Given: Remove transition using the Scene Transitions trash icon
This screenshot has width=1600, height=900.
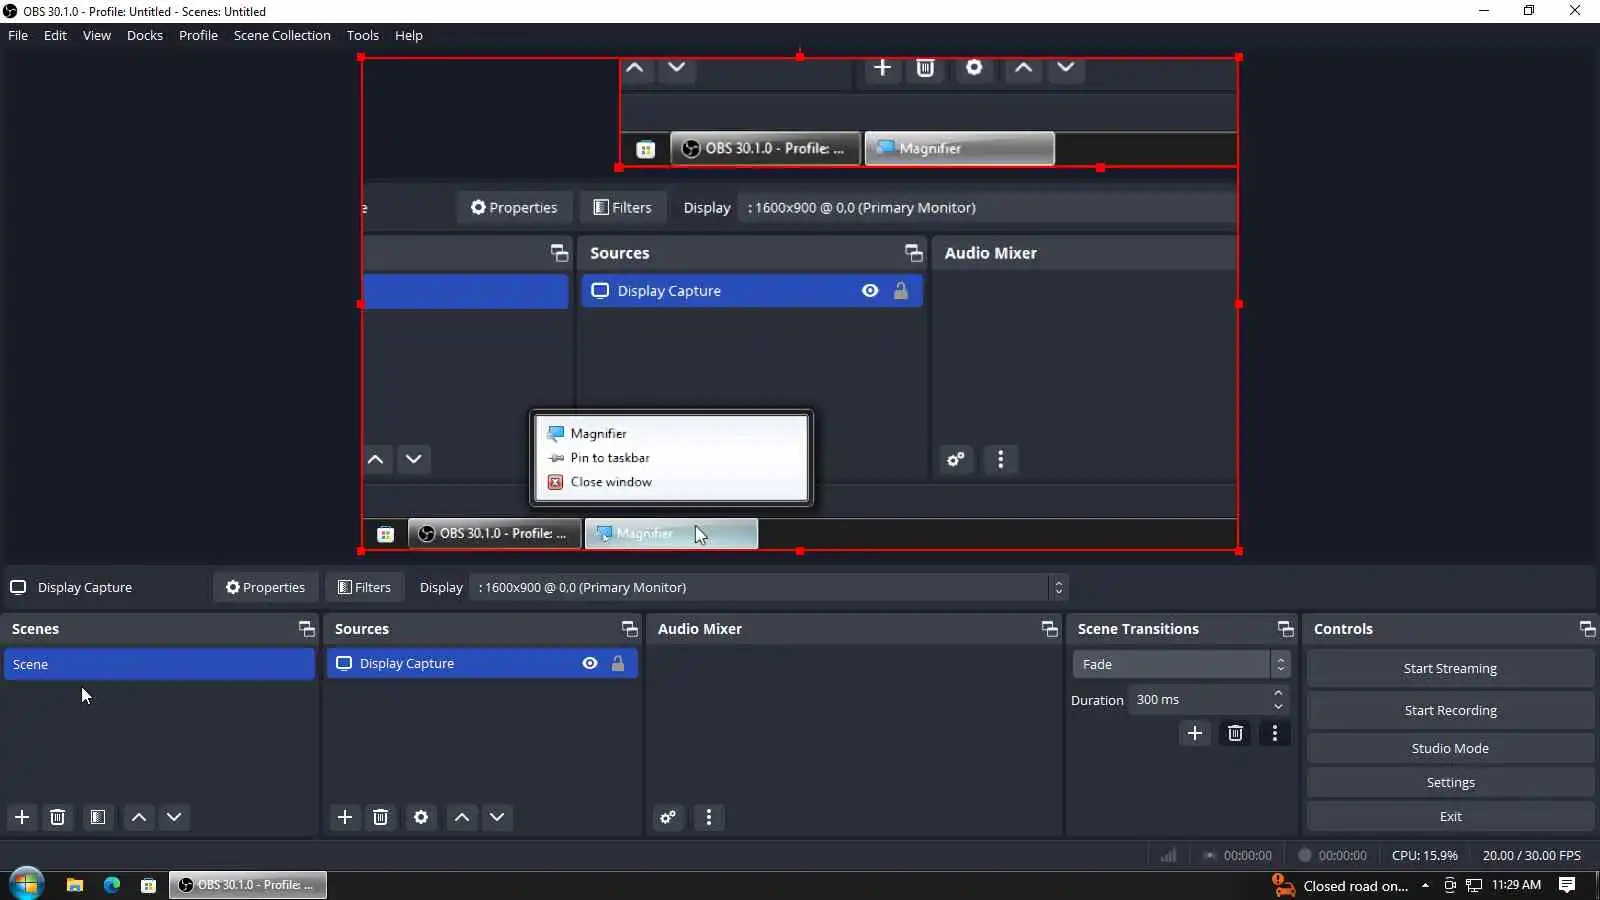Looking at the screenshot, I should pos(1235,733).
